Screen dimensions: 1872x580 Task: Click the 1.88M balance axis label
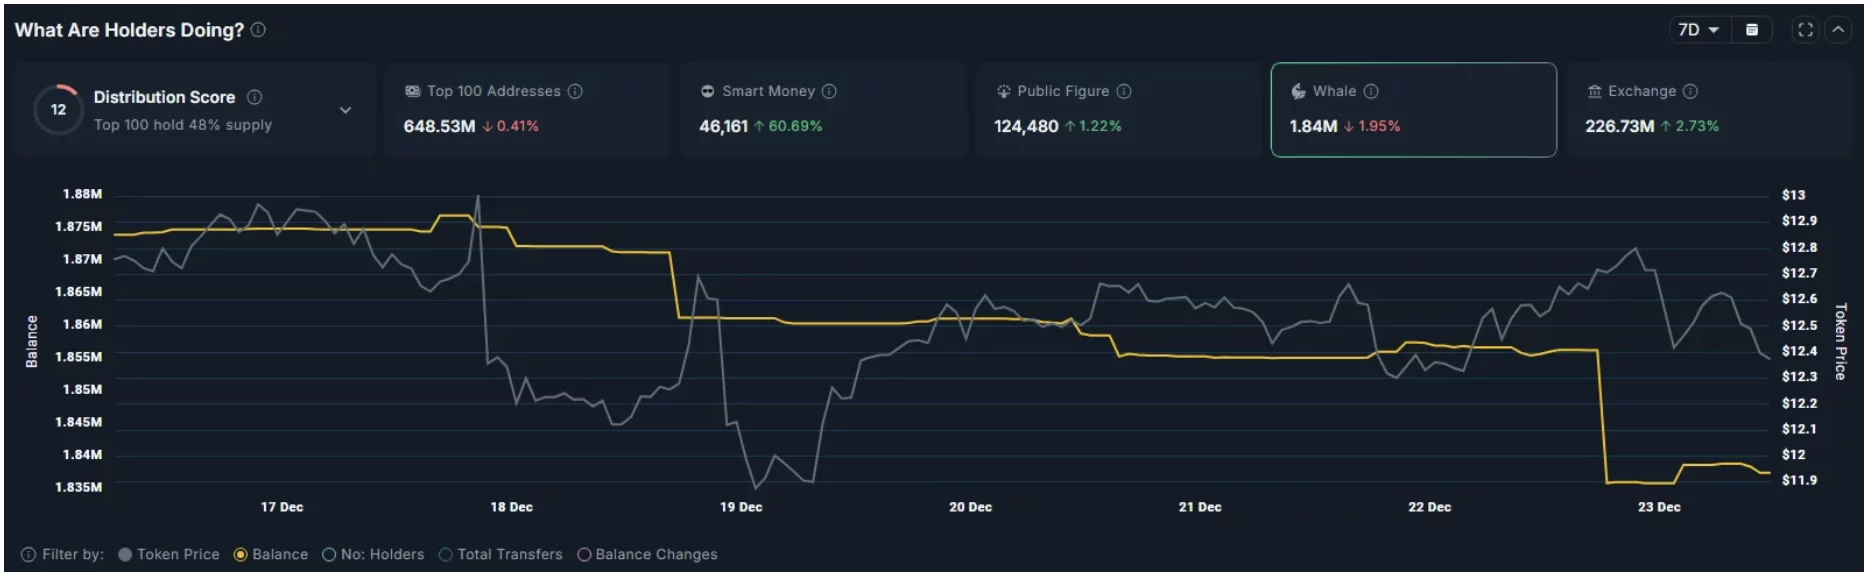coord(82,194)
